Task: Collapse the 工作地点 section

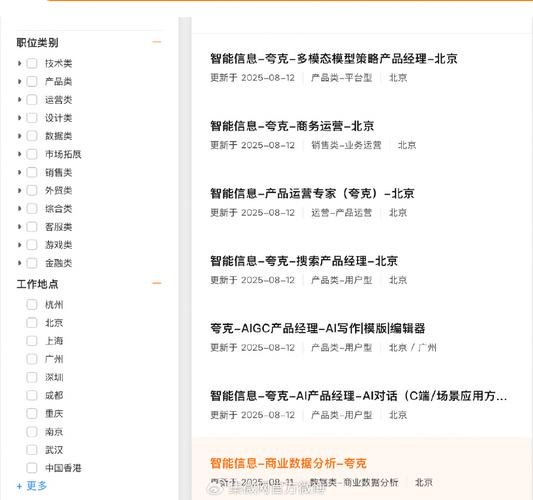Action: click(x=157, y=283)
